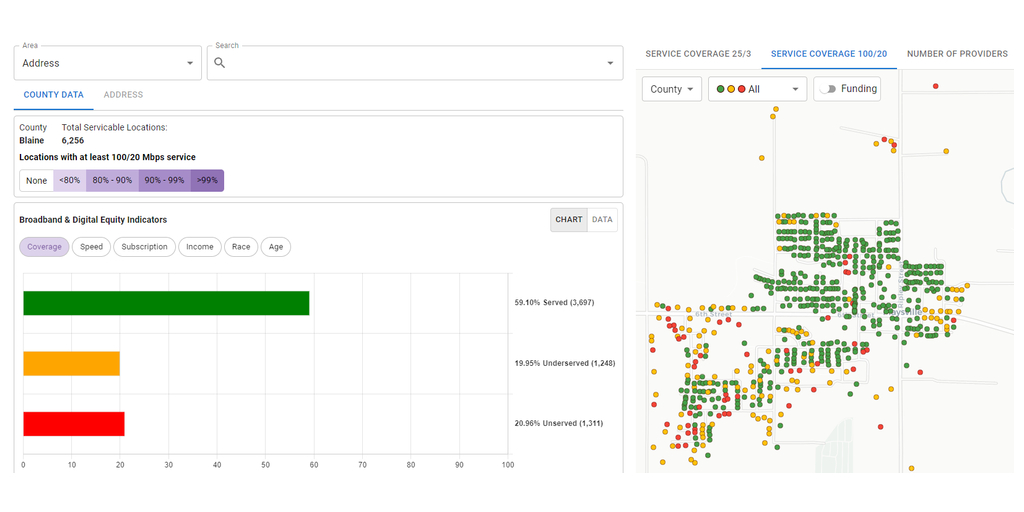Click the search magnifier icon
The image size is (1024, 512).
pos(220,63)
